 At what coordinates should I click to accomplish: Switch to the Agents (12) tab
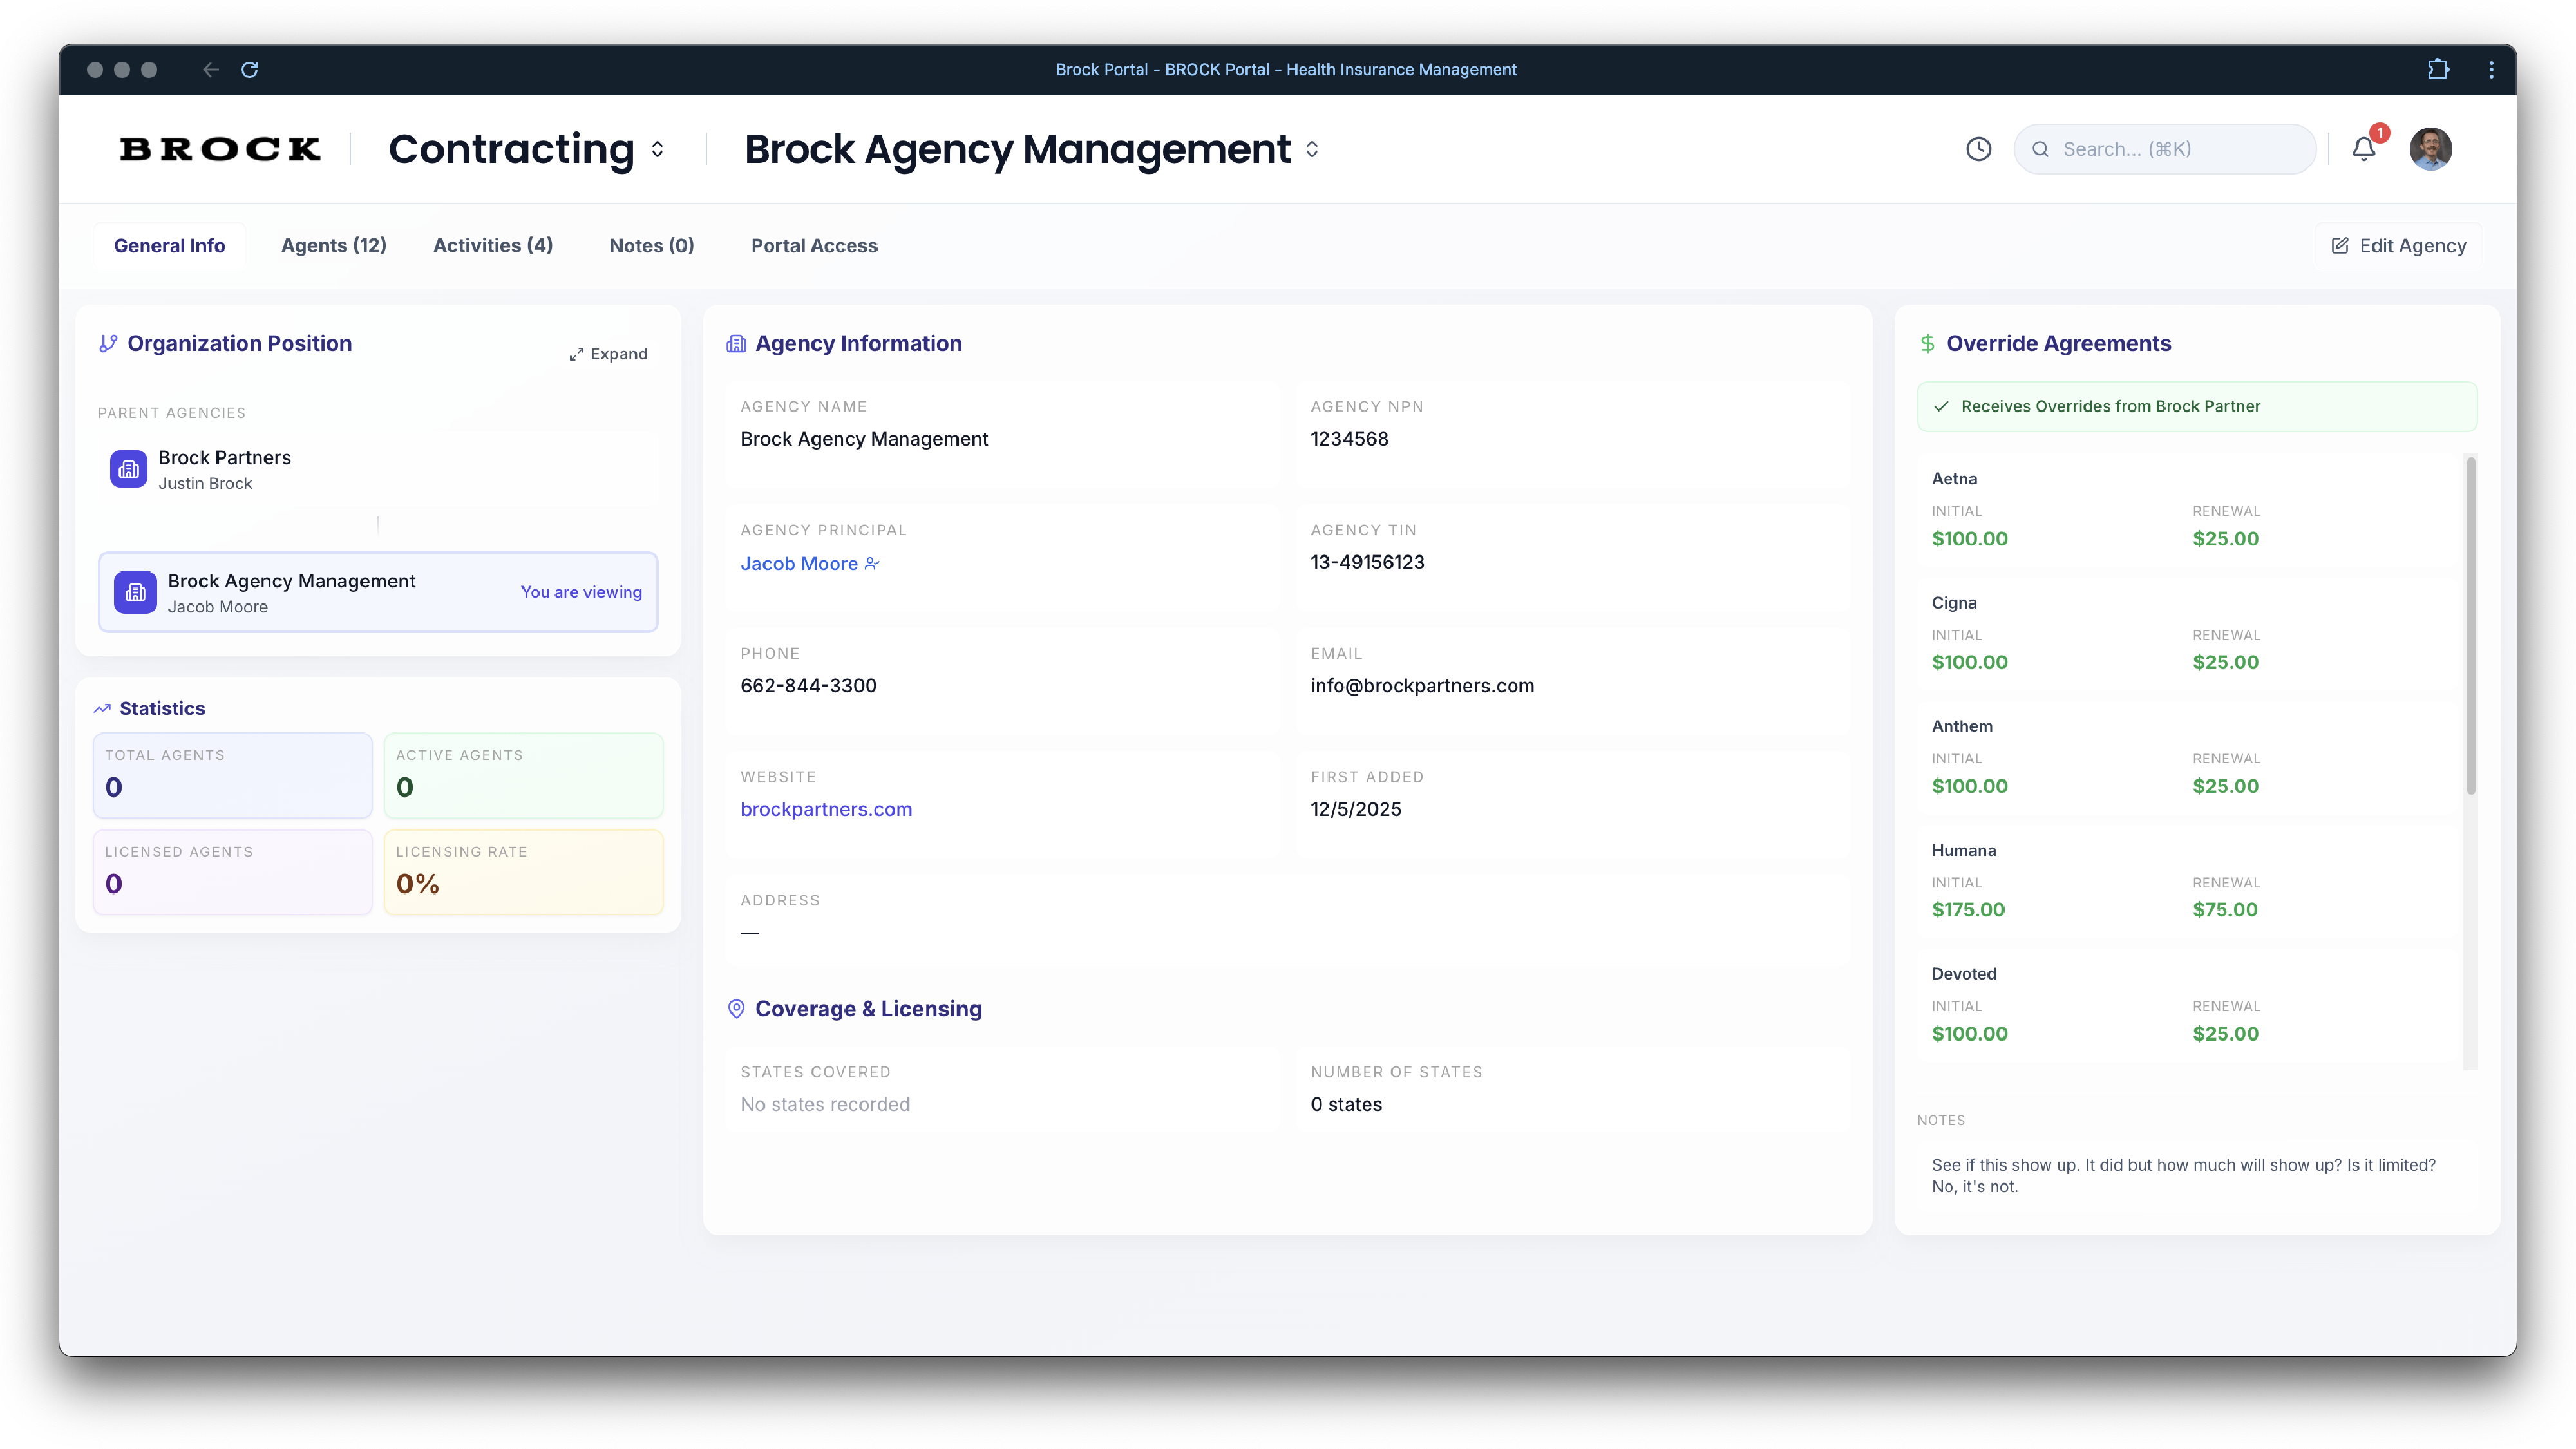333,245
